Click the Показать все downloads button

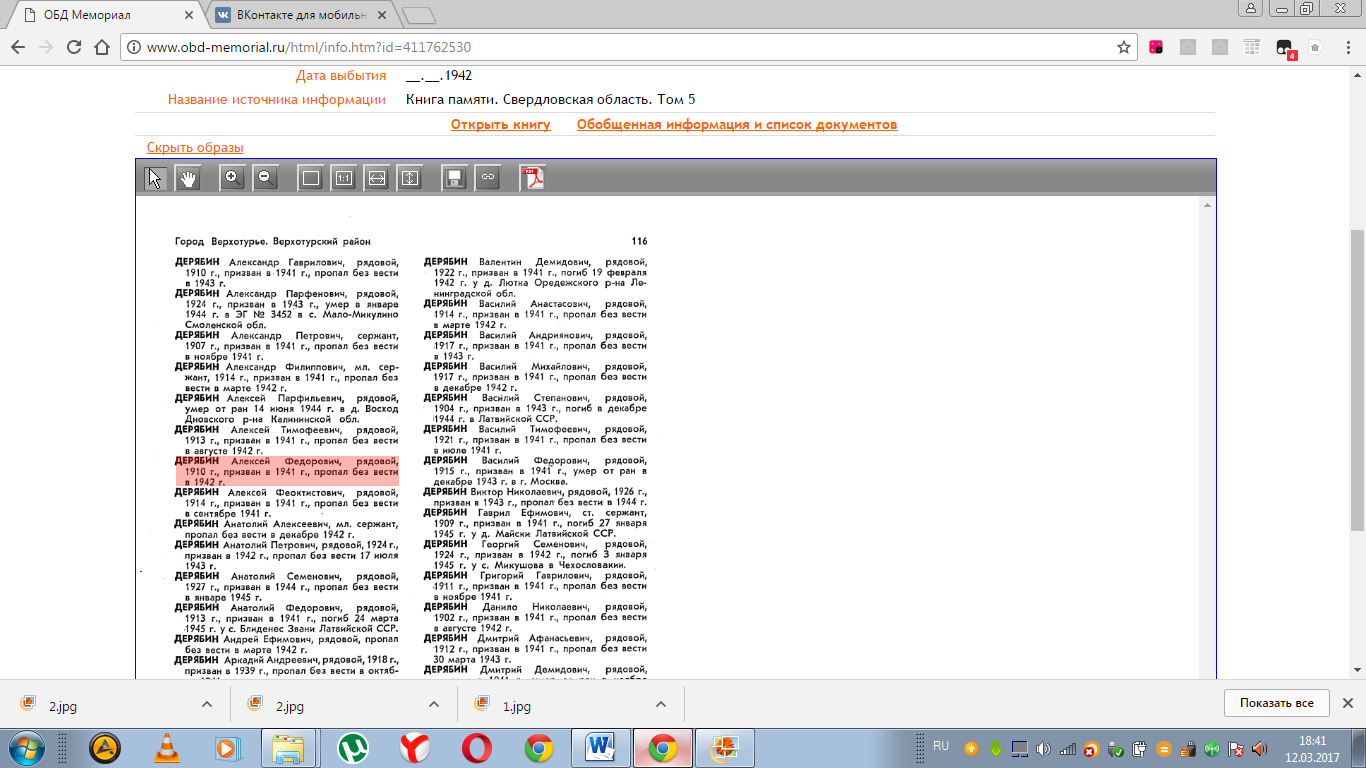click(1277, 703)
